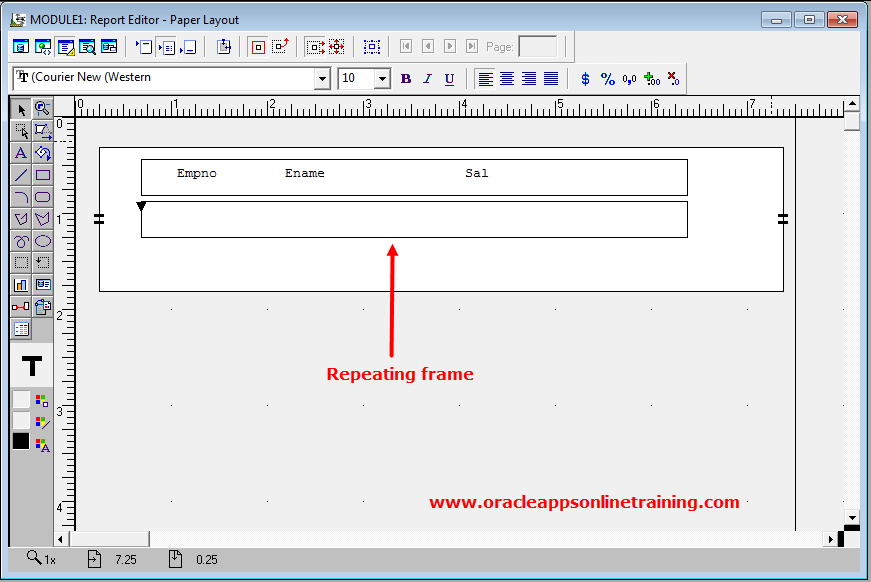Click the Chart (graph) tool icon
The width and height of the screenshot is (871, 582).
pos(21,285)
